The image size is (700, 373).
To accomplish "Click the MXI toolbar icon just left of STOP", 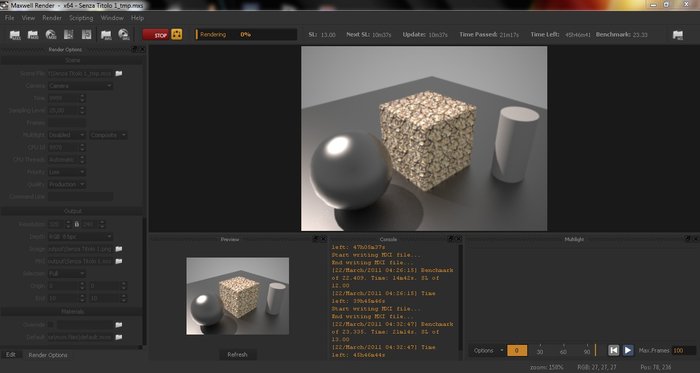I will click(123, 35).
